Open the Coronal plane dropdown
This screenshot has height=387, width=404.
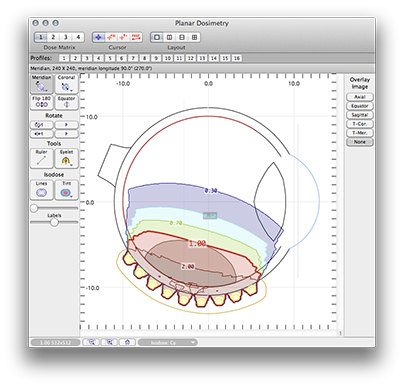coord(66,84)
